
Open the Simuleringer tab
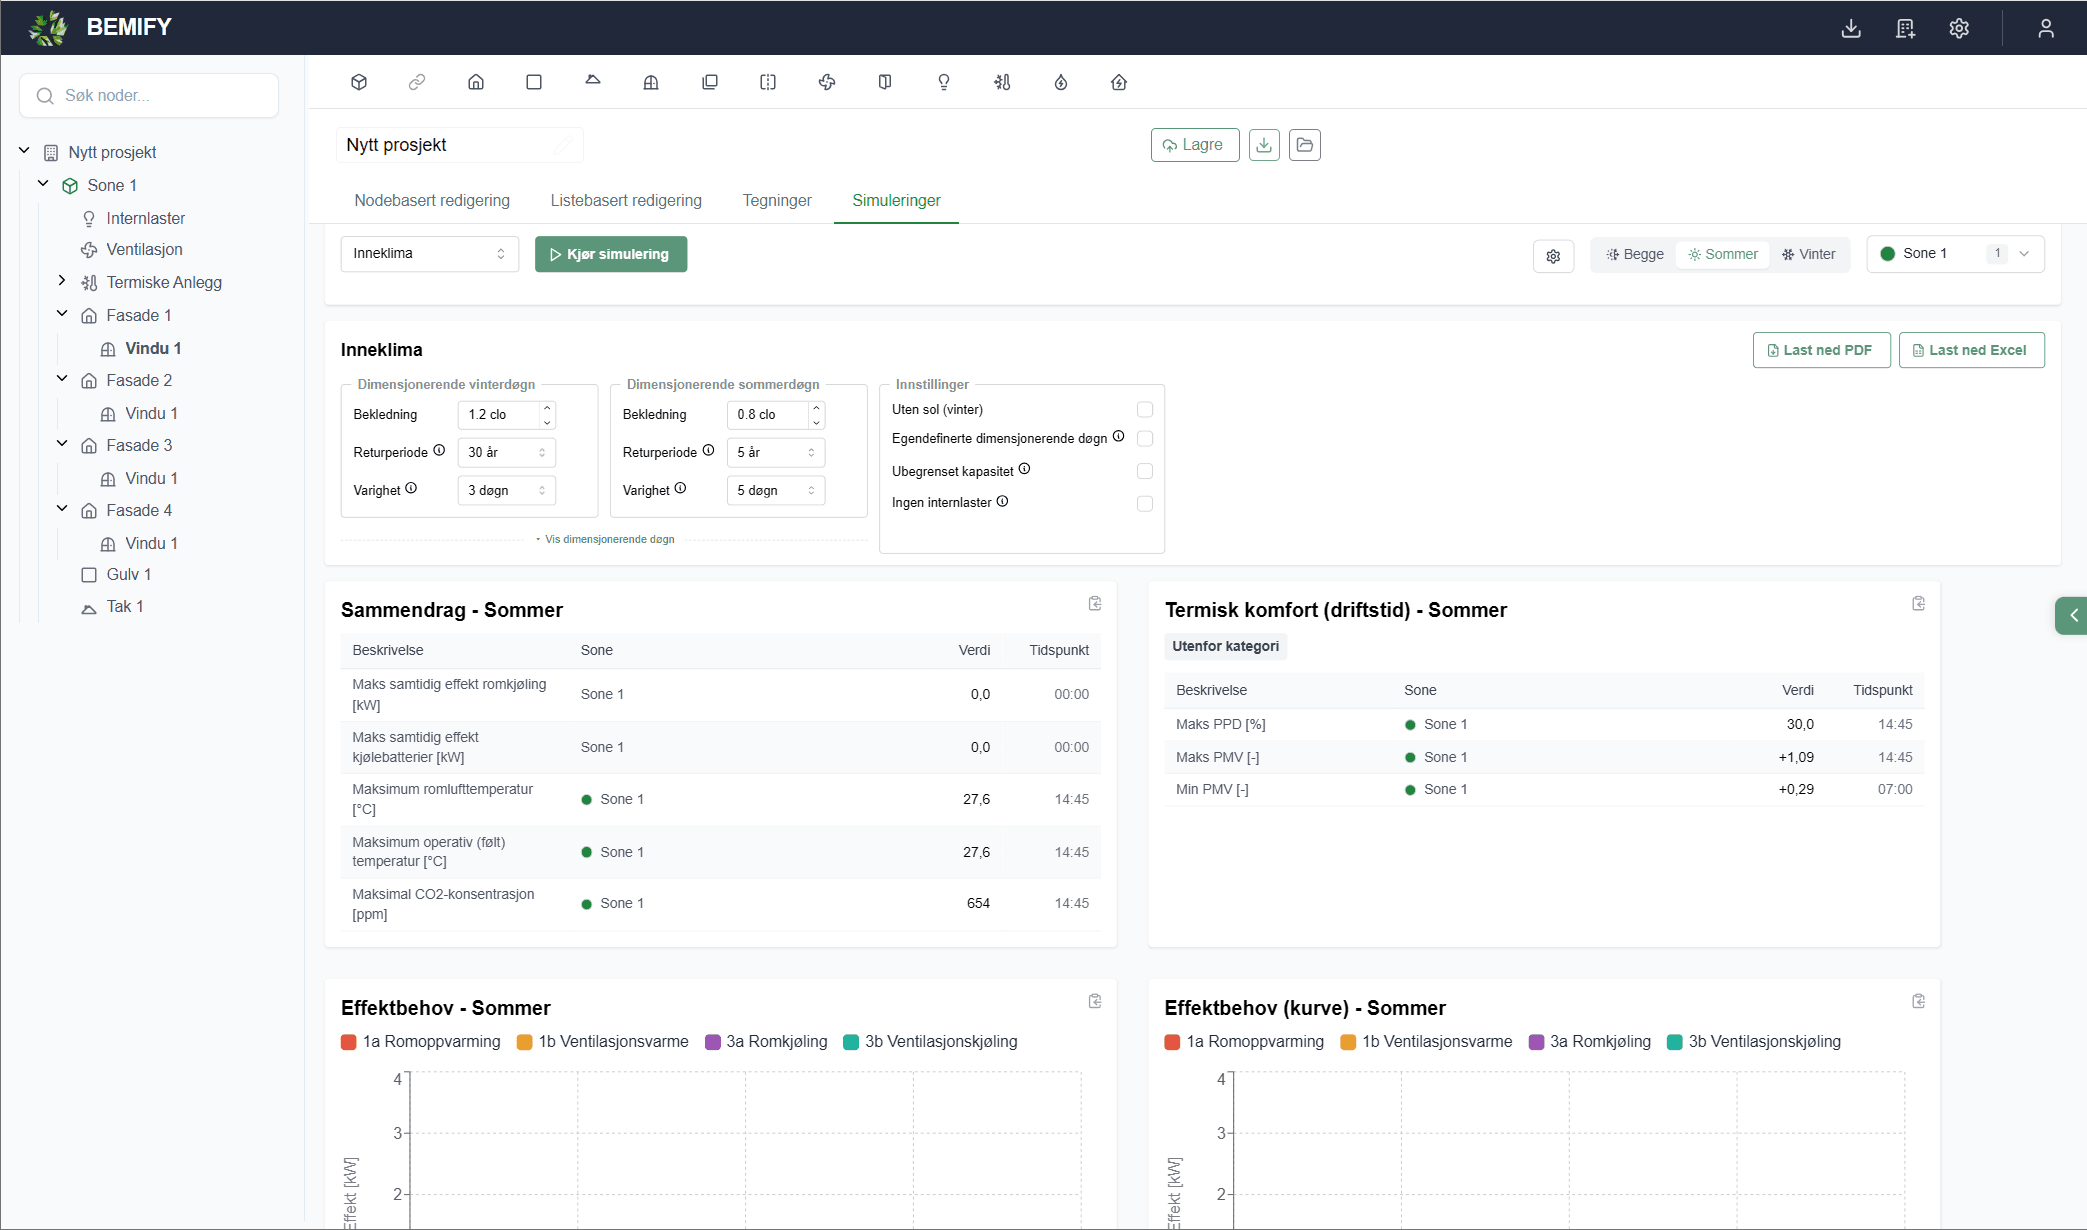[x=896, y=200]
